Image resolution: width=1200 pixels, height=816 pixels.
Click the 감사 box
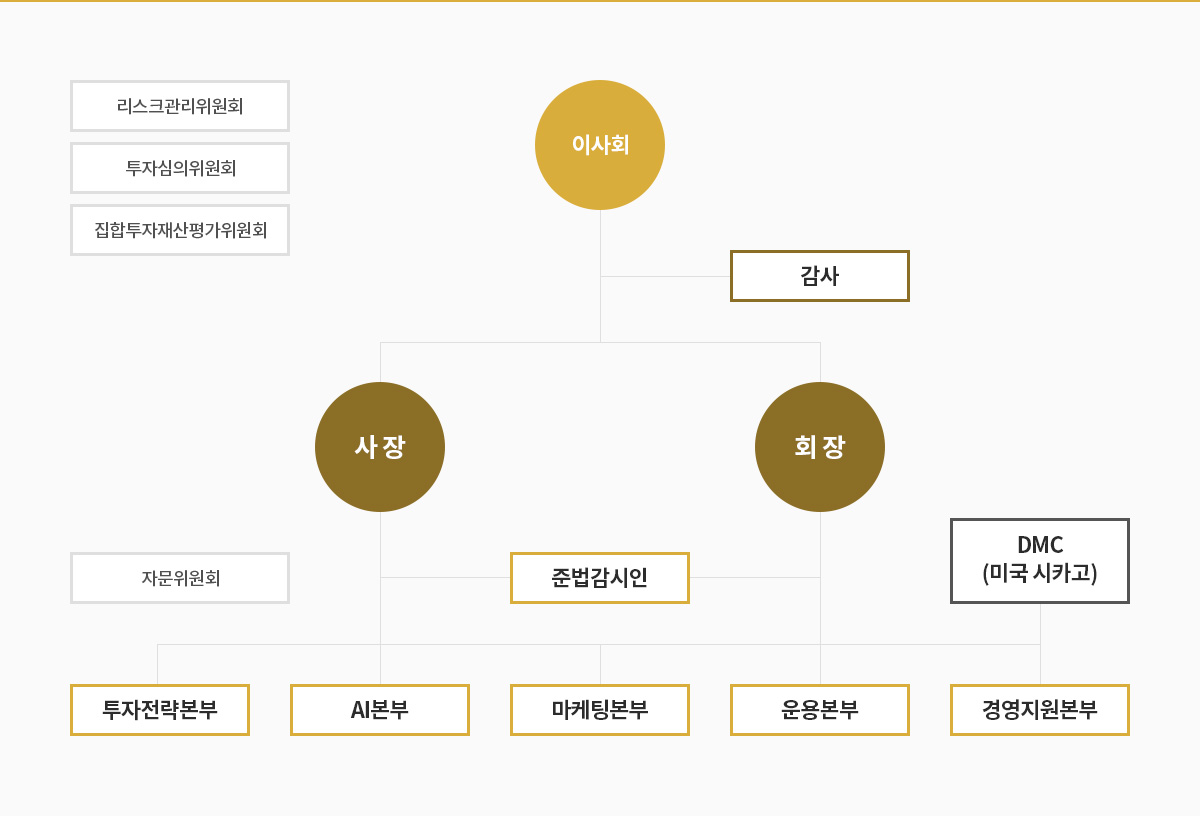tap(820, 276)
